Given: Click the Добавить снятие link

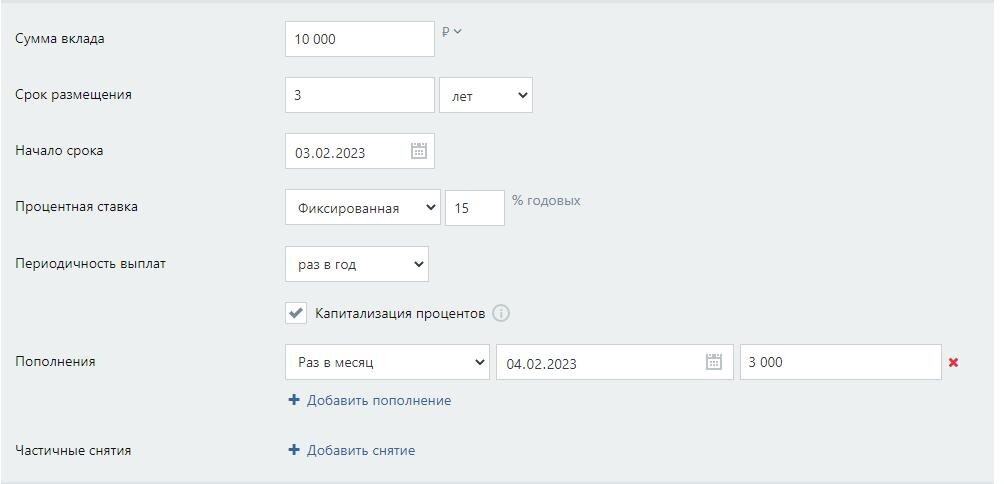Looking at the screenshot, I should pyautogui.click(x=361, y=451).
